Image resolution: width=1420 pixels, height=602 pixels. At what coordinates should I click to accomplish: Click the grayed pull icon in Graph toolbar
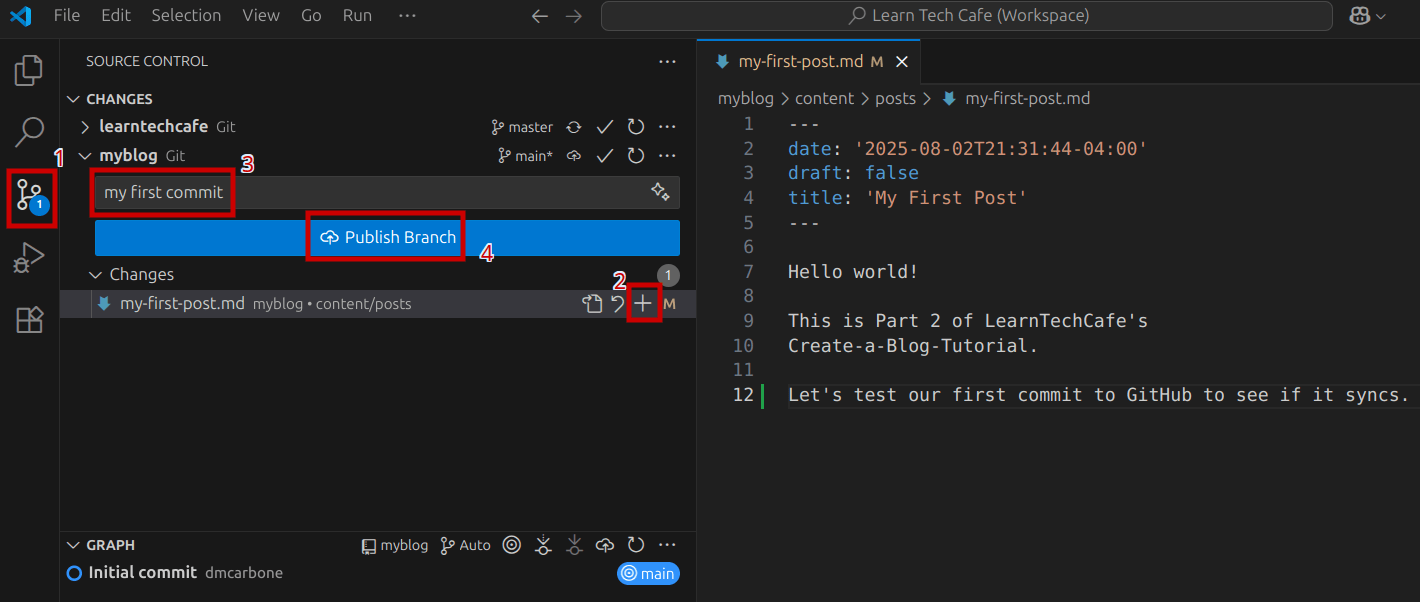[x=574, y=545]
